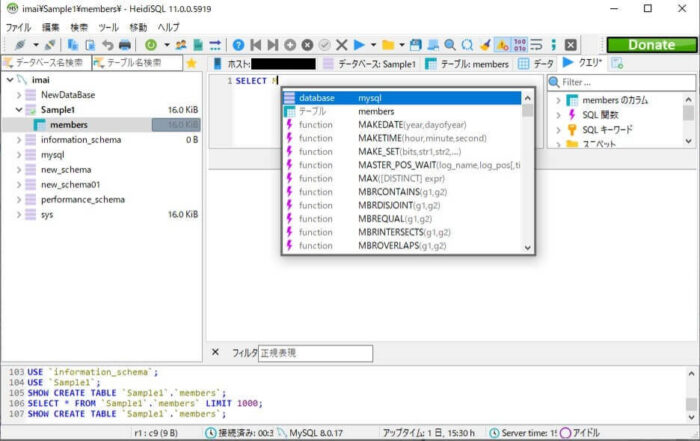Click the yellow load SQL file folder icon
Viewport: 700px width, 441px height.
pyautogui.click(x=388, y=45)
